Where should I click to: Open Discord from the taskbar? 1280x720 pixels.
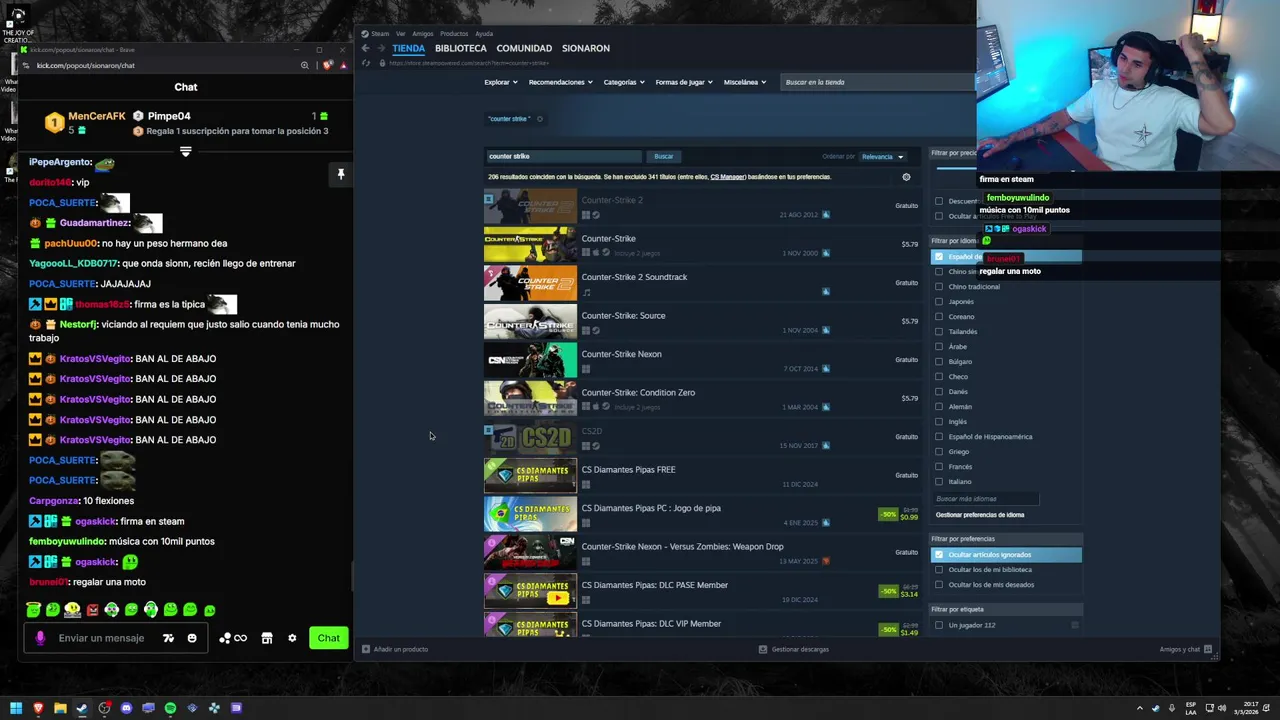tap(126, 708)
